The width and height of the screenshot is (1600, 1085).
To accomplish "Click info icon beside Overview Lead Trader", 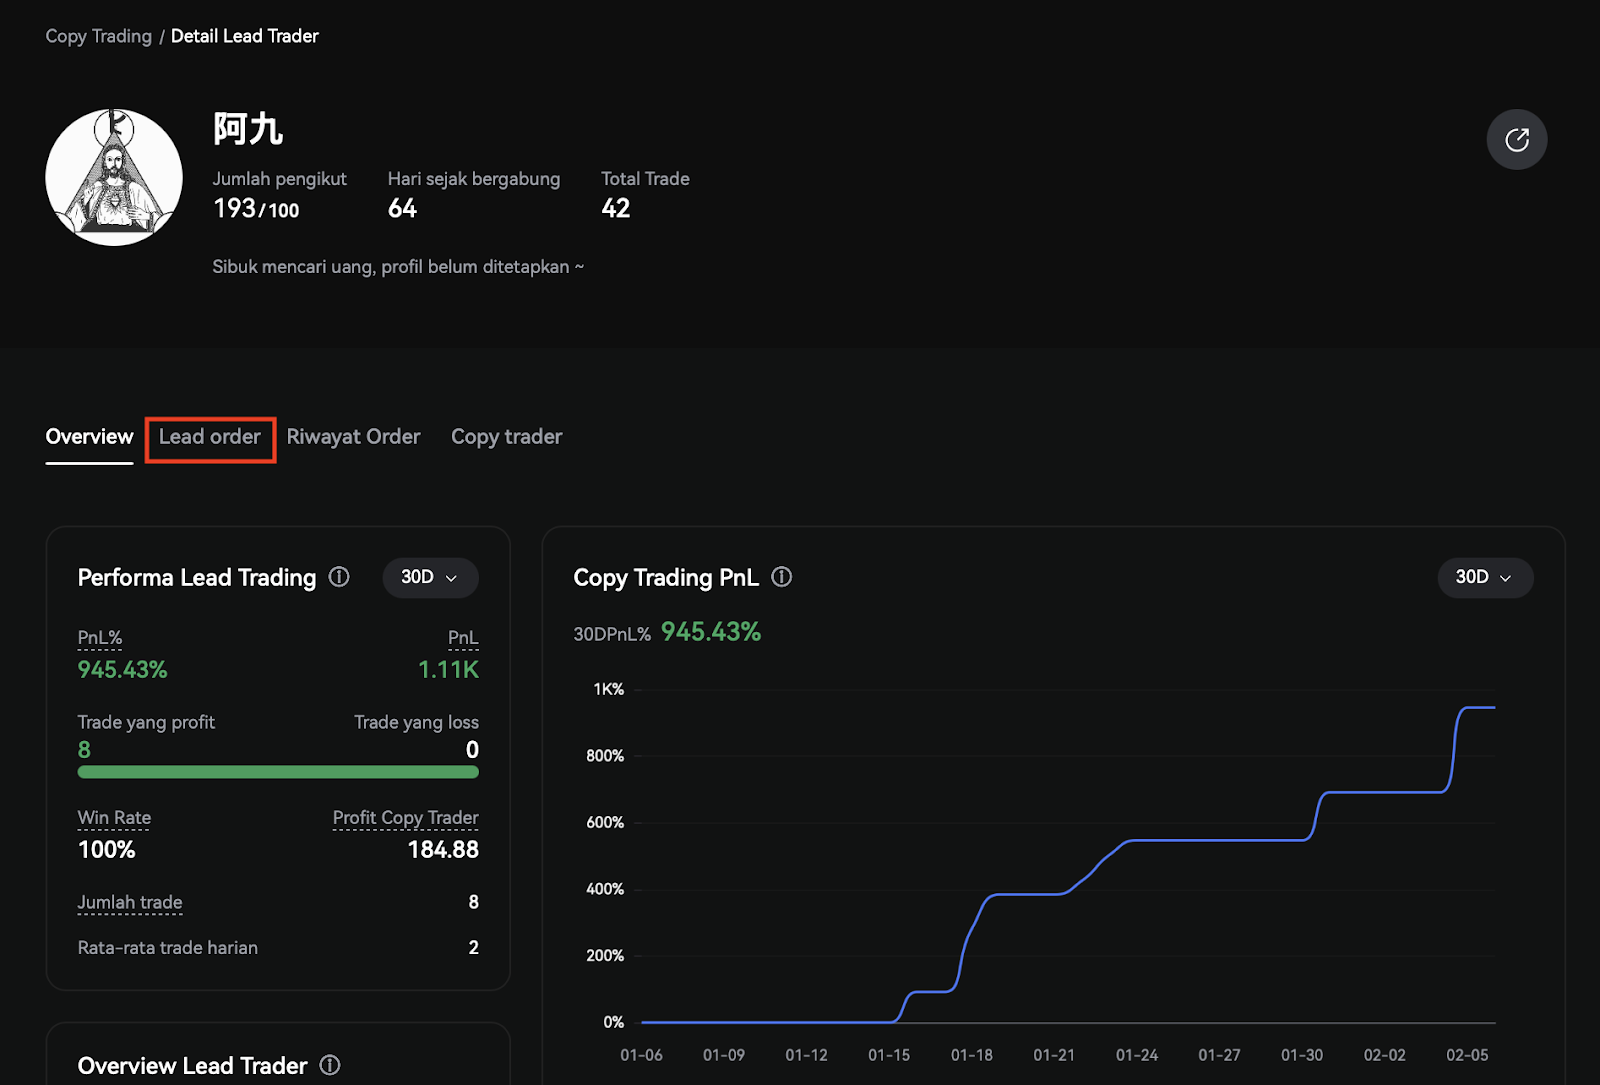I will pyautogui.click(x=330, y=1065).
